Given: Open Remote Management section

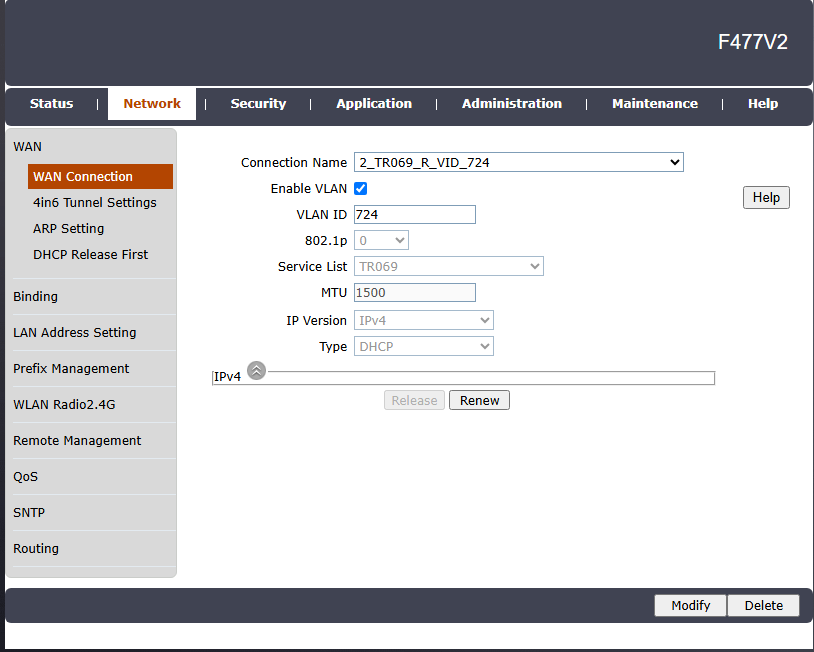Looking at the screenshot, I should (77, 440).
